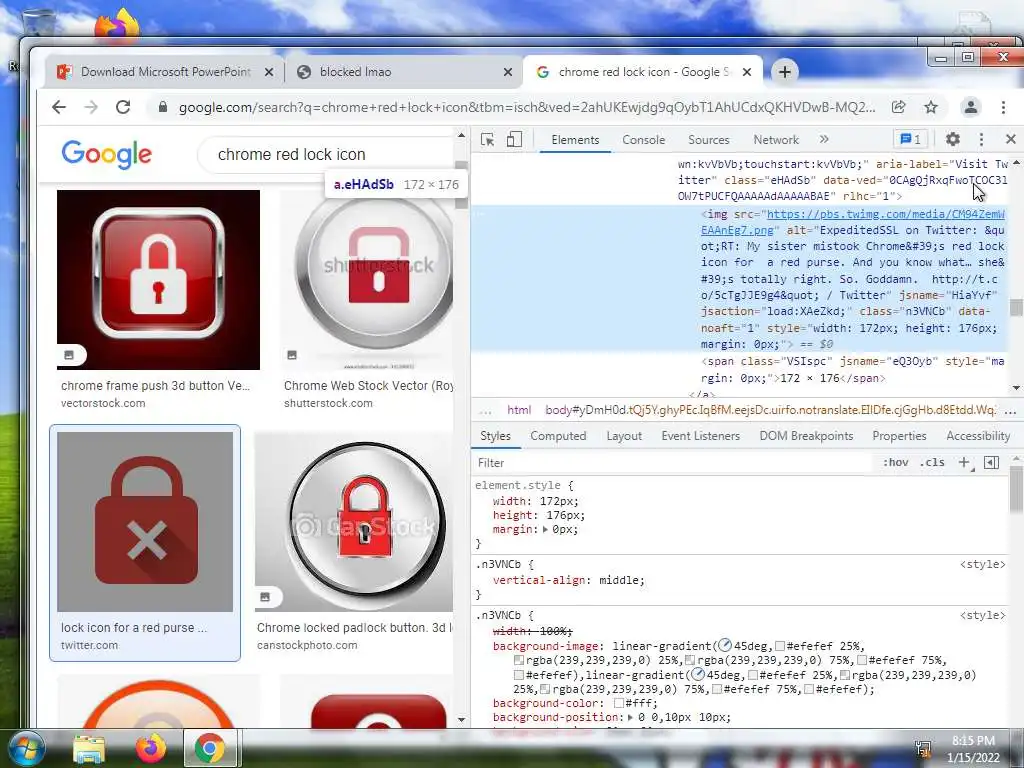Screen dimensions: 1024x768
Task: Open the first #efefef 25% color swatch
Action: [x=779, y=647]
